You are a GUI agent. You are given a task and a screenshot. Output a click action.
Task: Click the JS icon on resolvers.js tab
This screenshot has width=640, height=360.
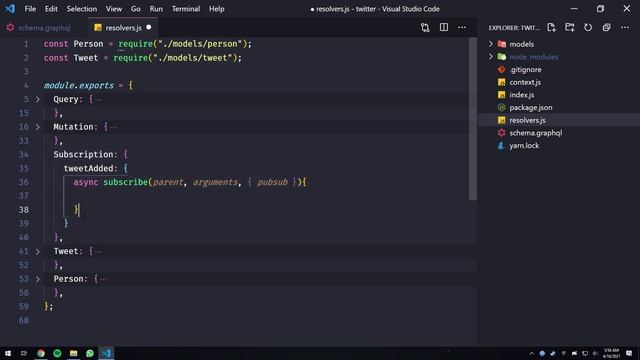[98, 27]
